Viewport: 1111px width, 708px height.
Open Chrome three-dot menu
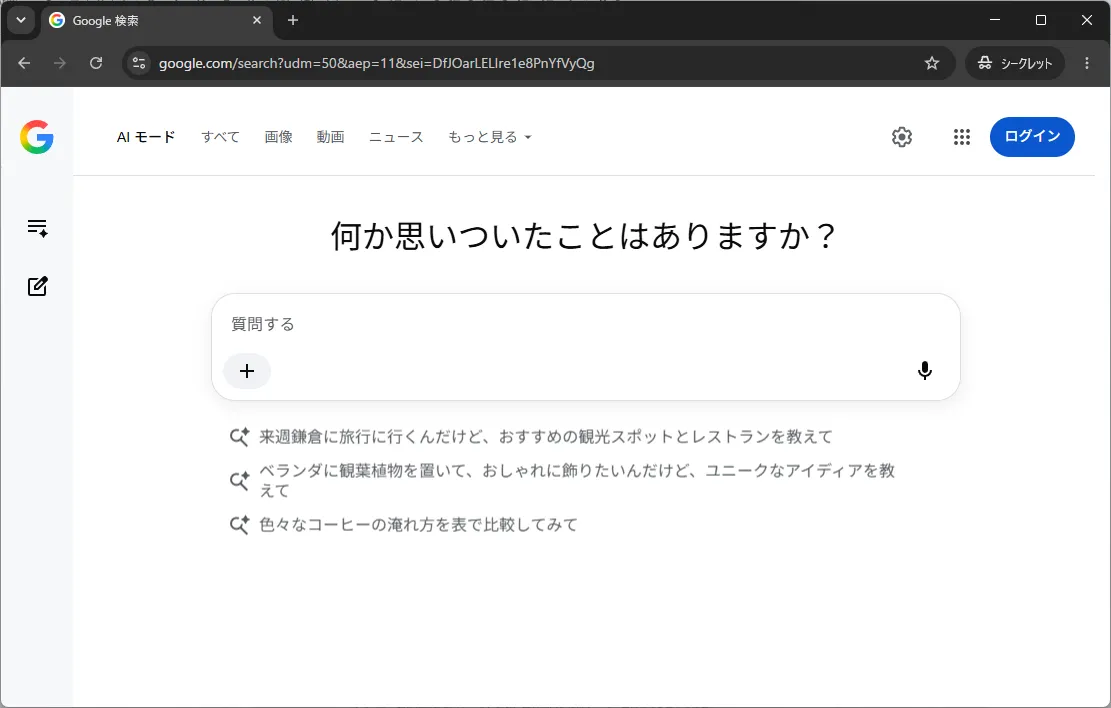1086,63
